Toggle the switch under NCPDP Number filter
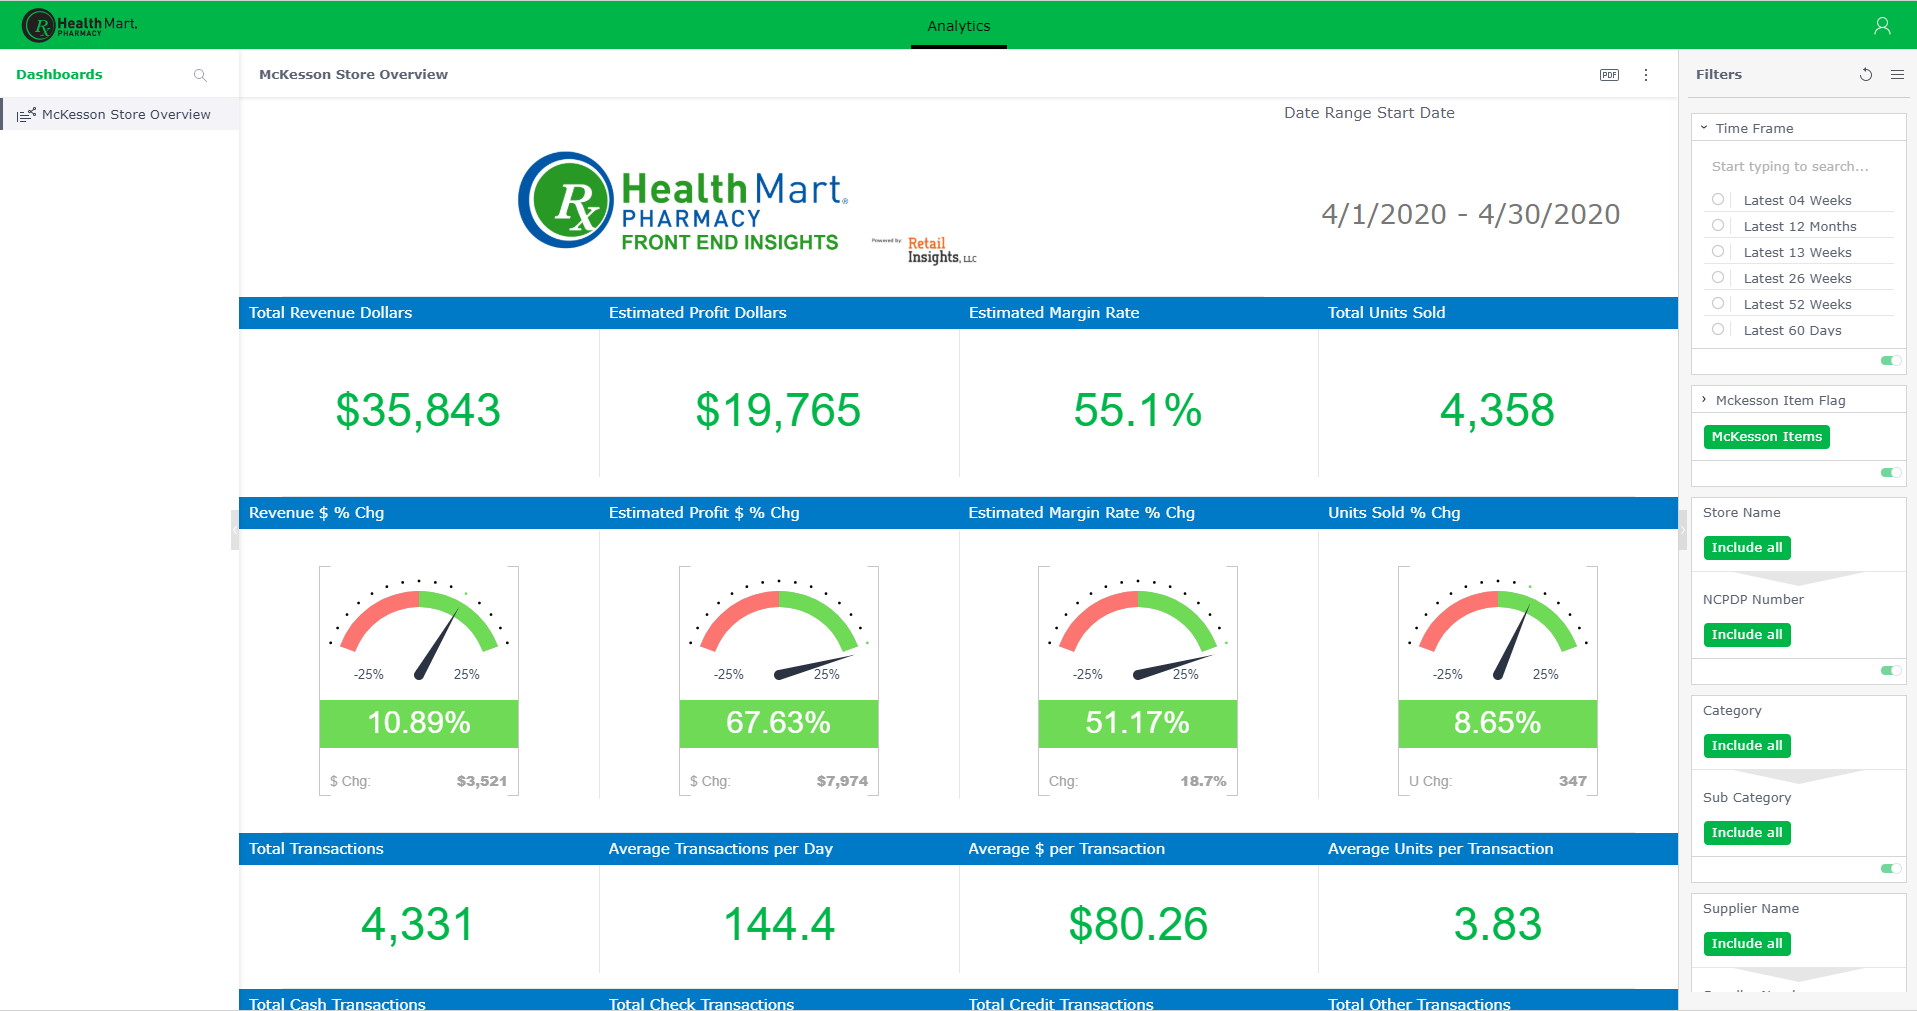This screenshot has height=1011, width=1917. pos(1889,671)
